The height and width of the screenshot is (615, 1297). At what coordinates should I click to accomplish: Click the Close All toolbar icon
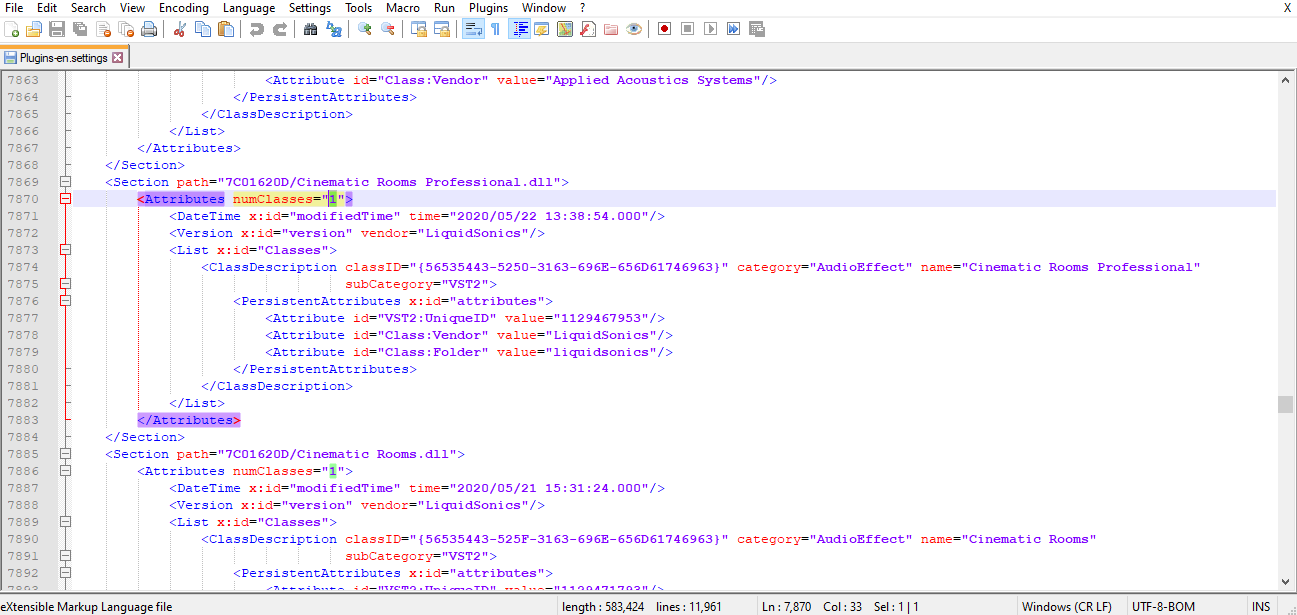point(126,29)
